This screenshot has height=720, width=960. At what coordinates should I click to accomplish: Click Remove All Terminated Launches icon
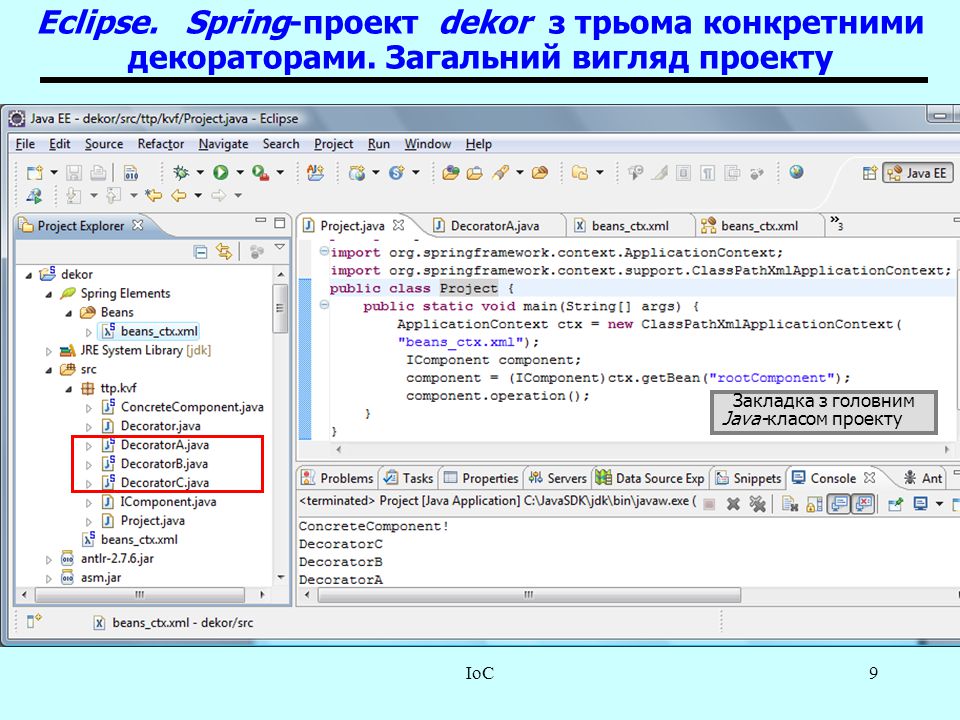pyautogui.click(x=758, y=504)
